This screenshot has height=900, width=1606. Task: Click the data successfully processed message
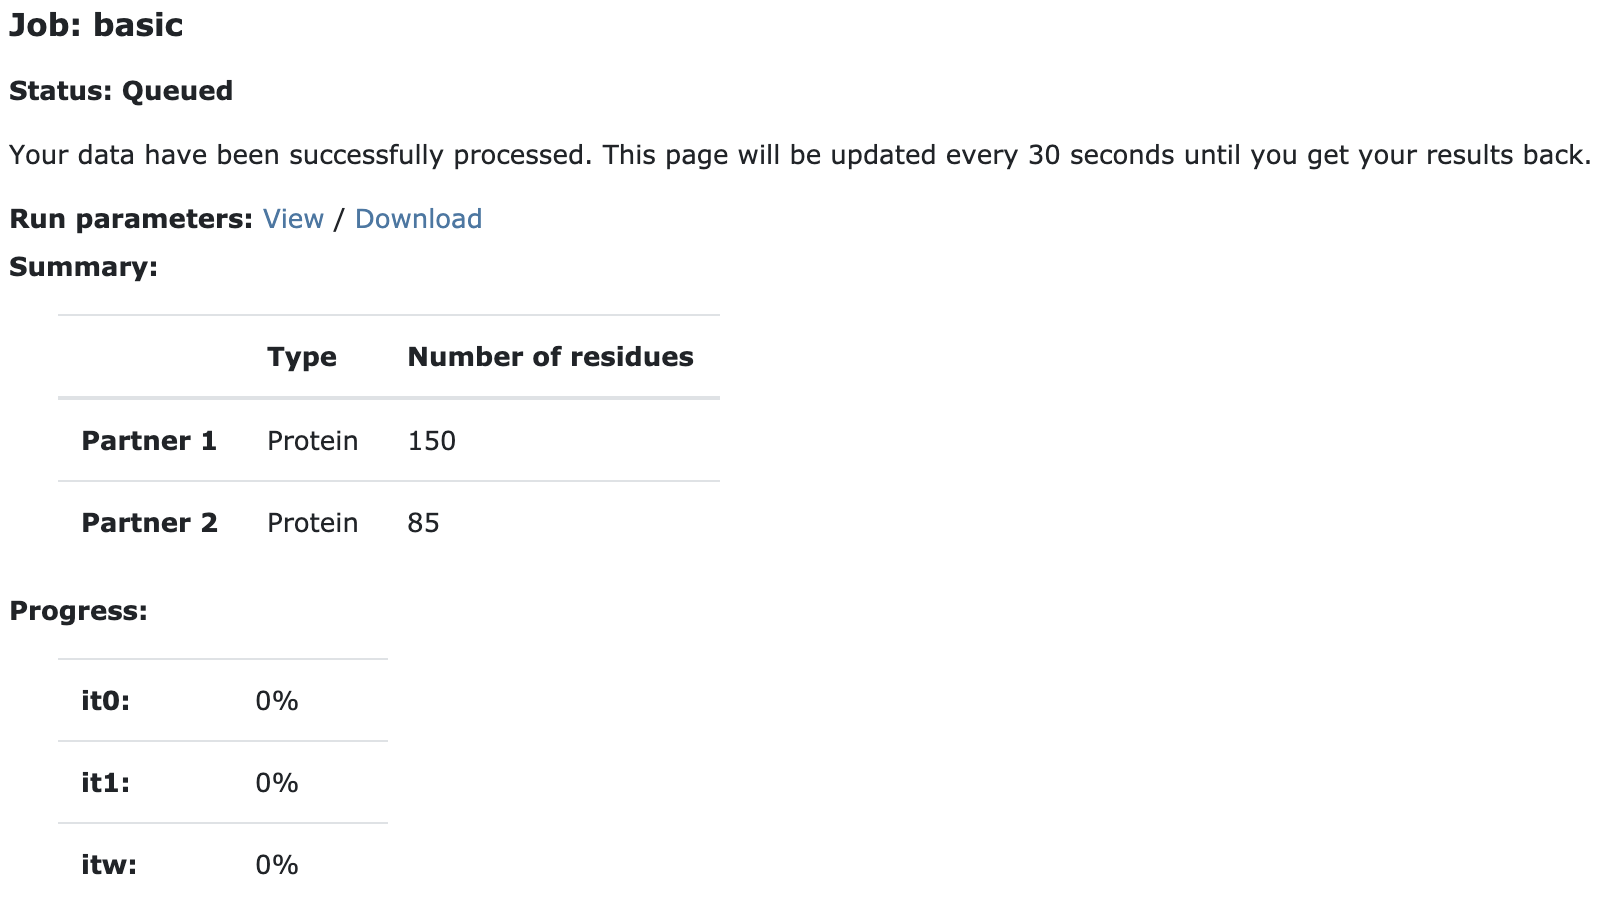(x=800, y=155)
